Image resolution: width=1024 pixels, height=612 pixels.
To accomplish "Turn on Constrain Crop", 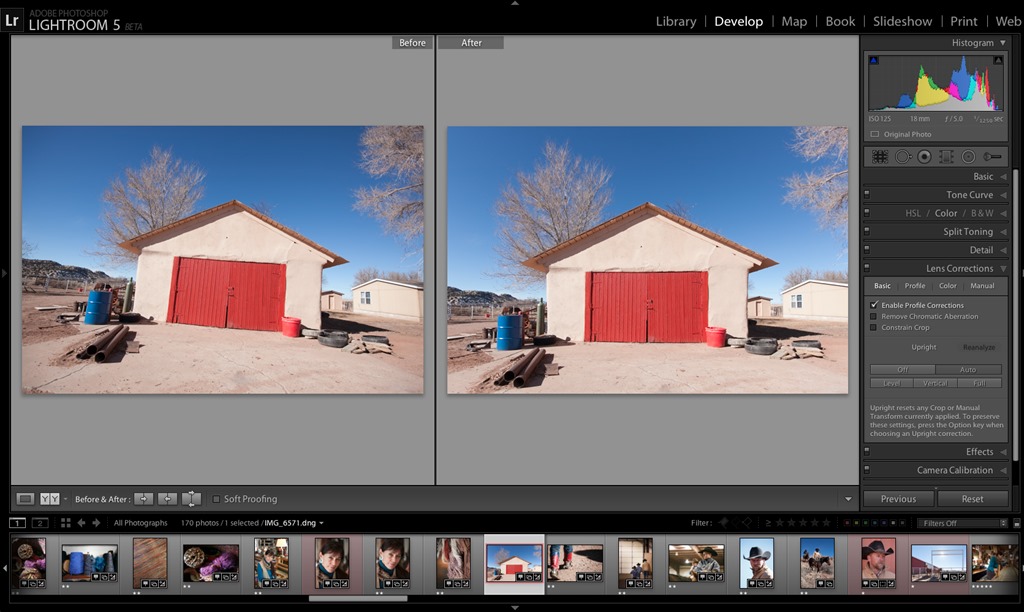I will point(874,327).
